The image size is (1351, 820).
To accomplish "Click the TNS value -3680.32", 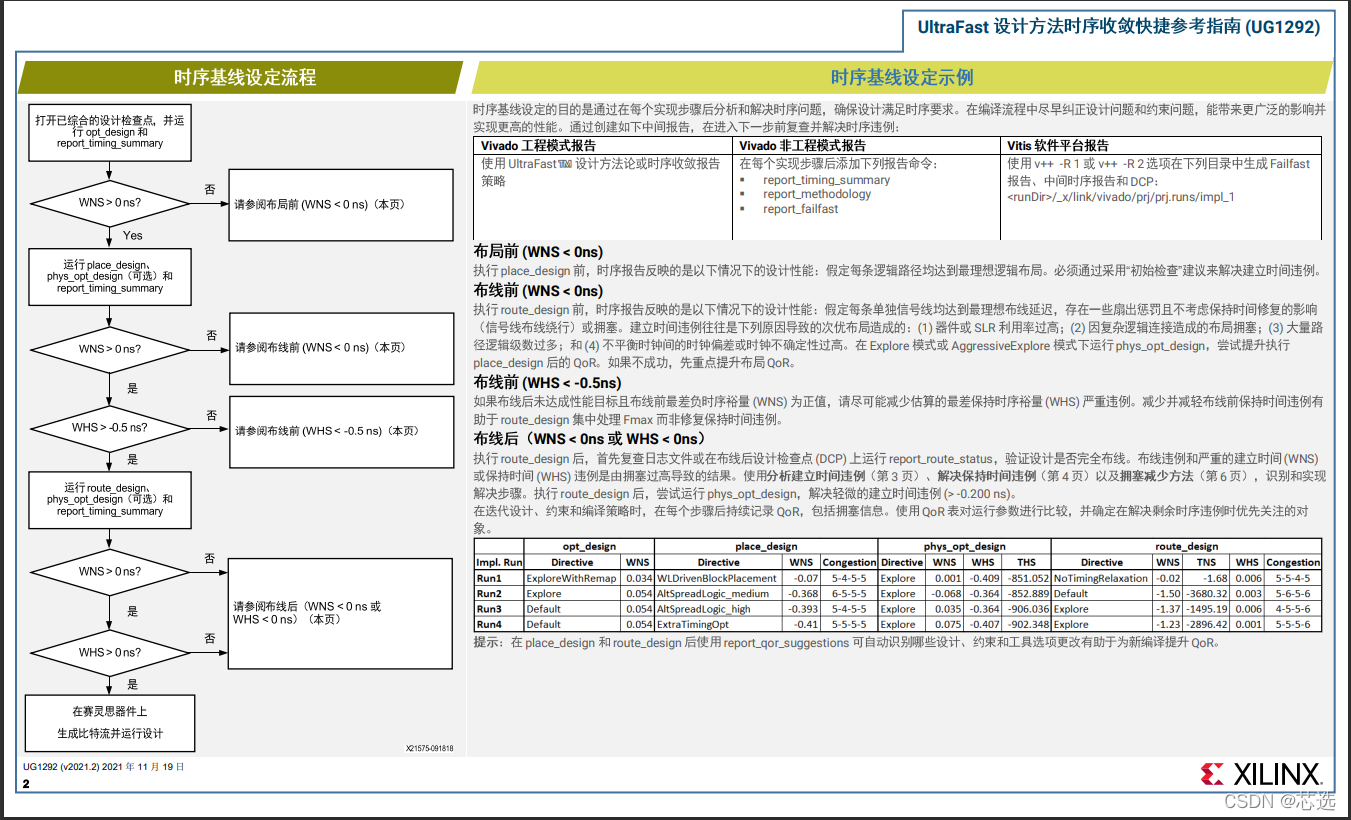I will [1207, 594].
